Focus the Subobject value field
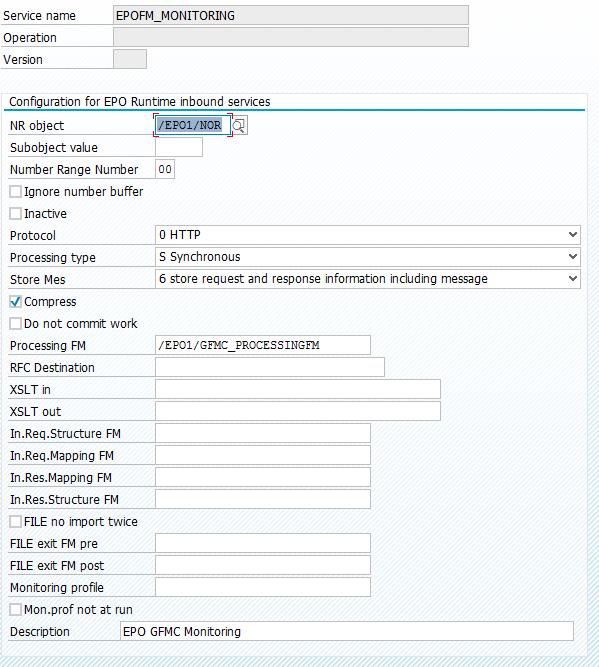Viewport: 599px width, 667px height. tap(179, 148)
